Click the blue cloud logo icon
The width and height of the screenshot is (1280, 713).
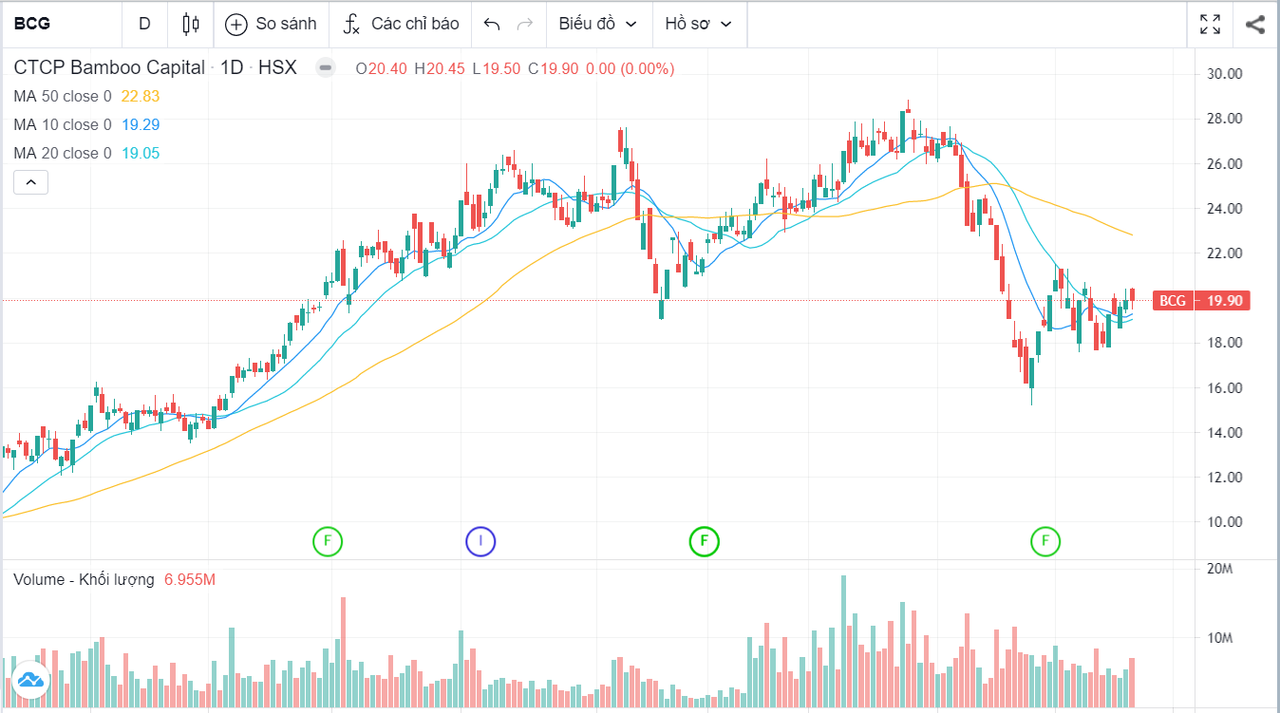pyautogui.click(x=30, y=680)
